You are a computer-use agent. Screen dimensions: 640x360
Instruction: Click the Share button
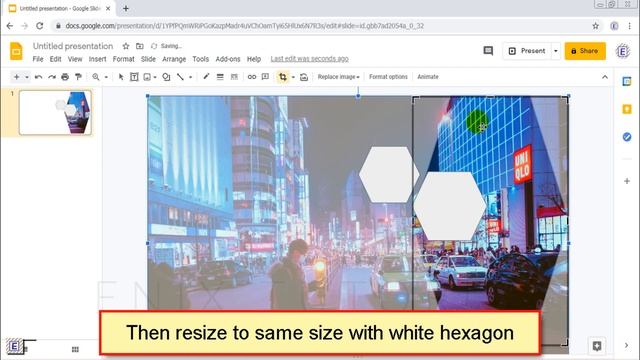pos(585,51)
